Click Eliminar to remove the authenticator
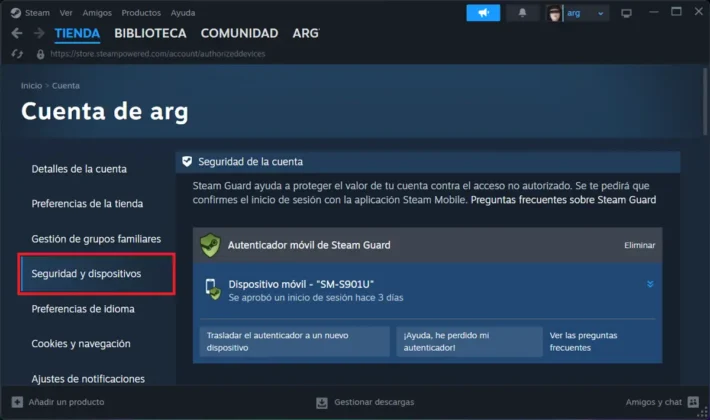The image size is (710, 420). [x=639, y=245]
